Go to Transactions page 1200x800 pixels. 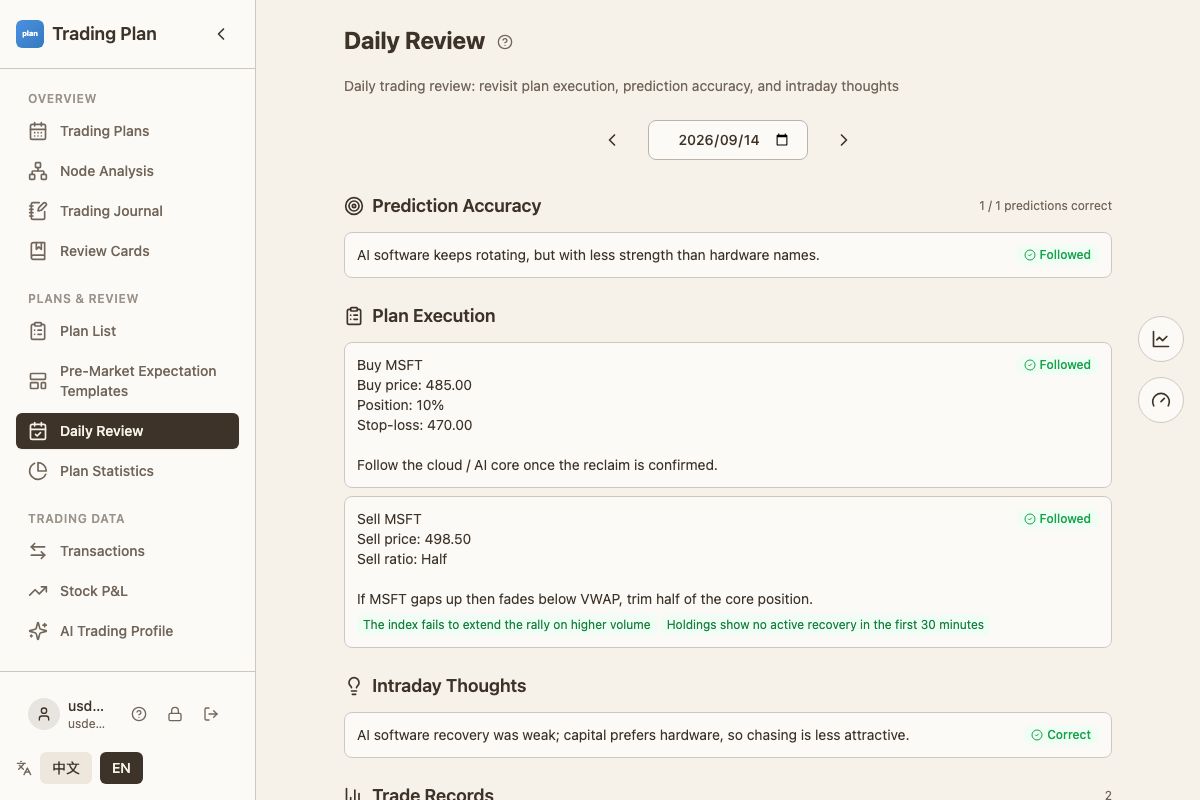click(127, 551)
